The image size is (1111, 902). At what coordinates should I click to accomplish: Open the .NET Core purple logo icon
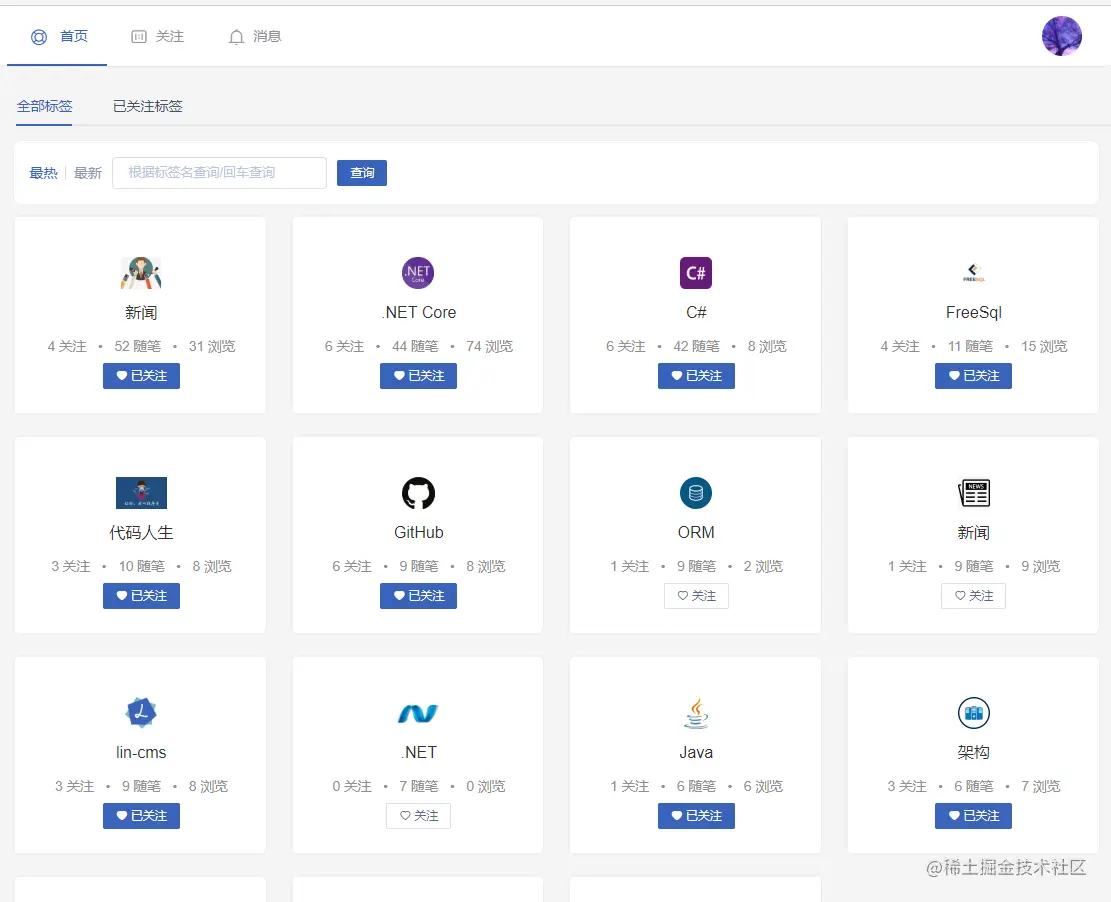click(x=418, y=273)
